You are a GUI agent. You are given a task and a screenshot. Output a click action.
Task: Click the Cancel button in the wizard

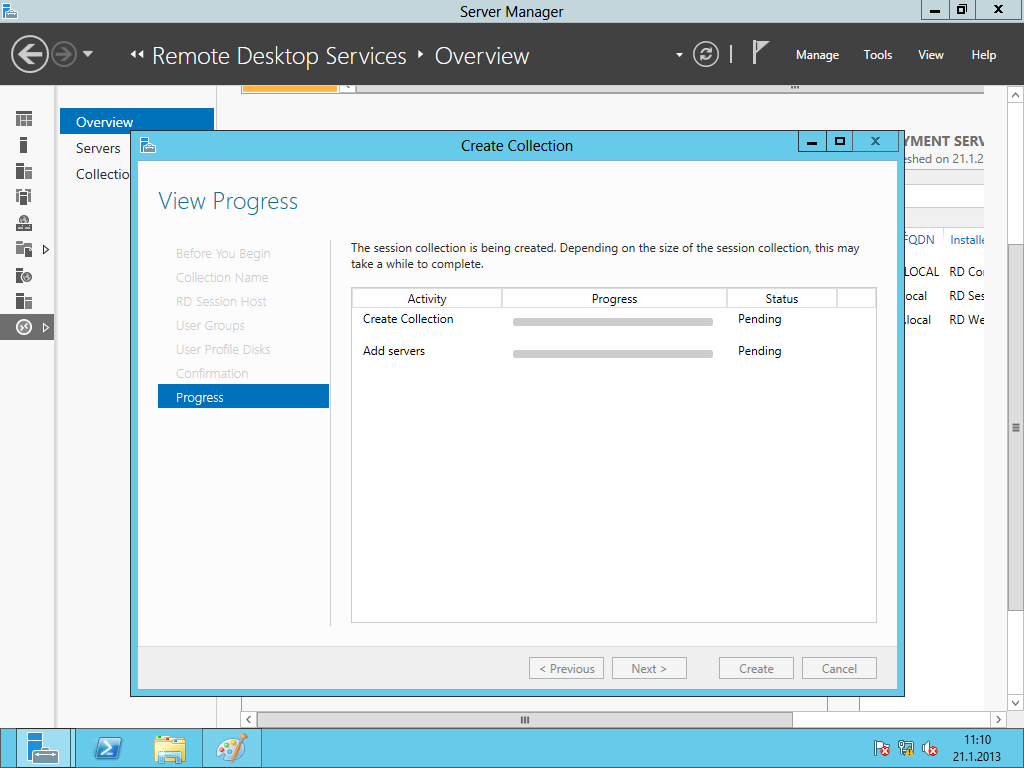click(x=839, y=669)
